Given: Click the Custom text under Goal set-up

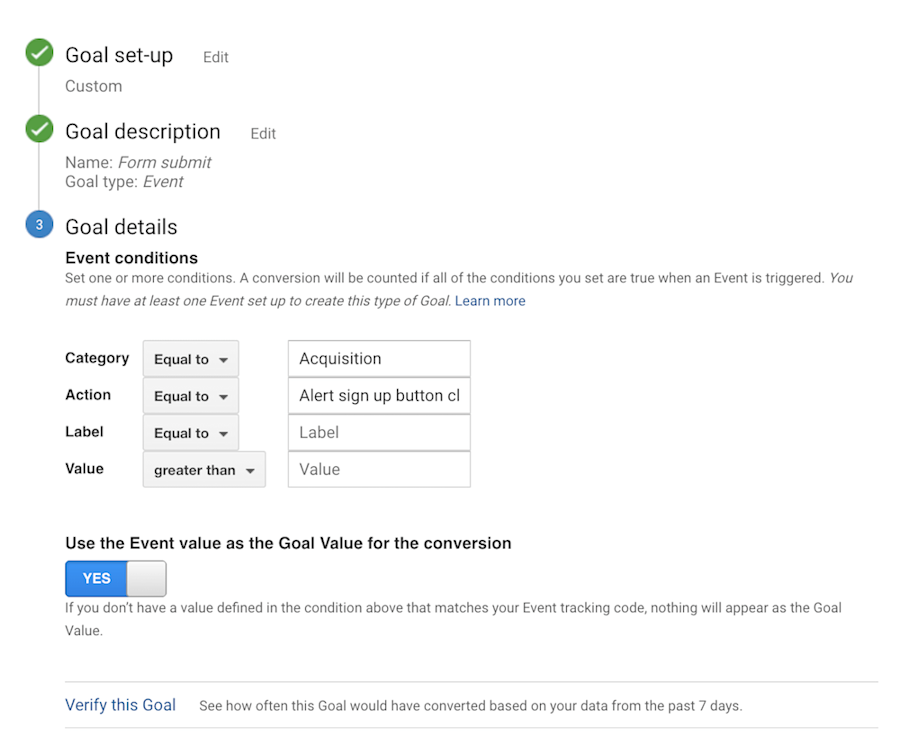Looking at the screenshot, I should point(94,86).
